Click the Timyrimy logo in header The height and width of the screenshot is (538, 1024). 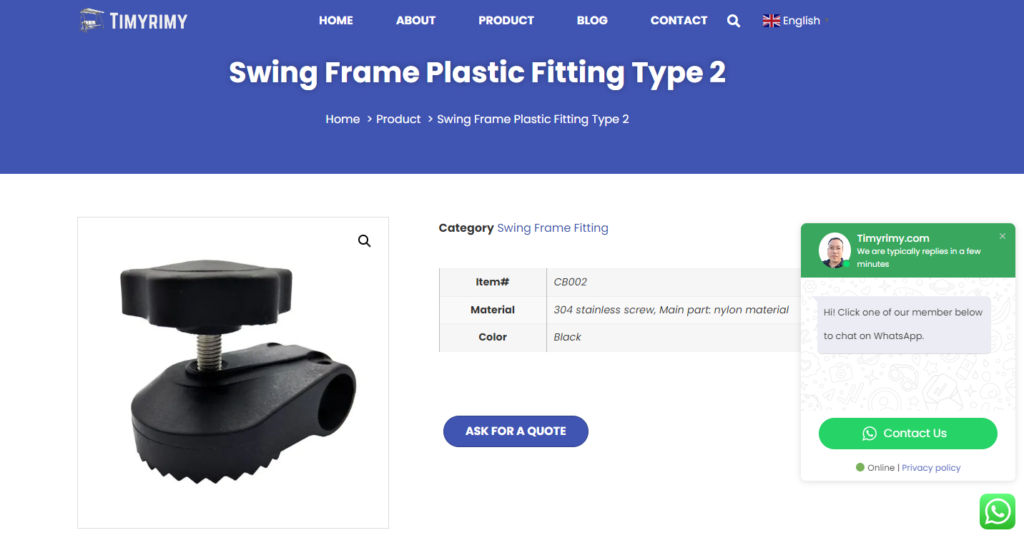pyautogui.click(x=133, y=20)
